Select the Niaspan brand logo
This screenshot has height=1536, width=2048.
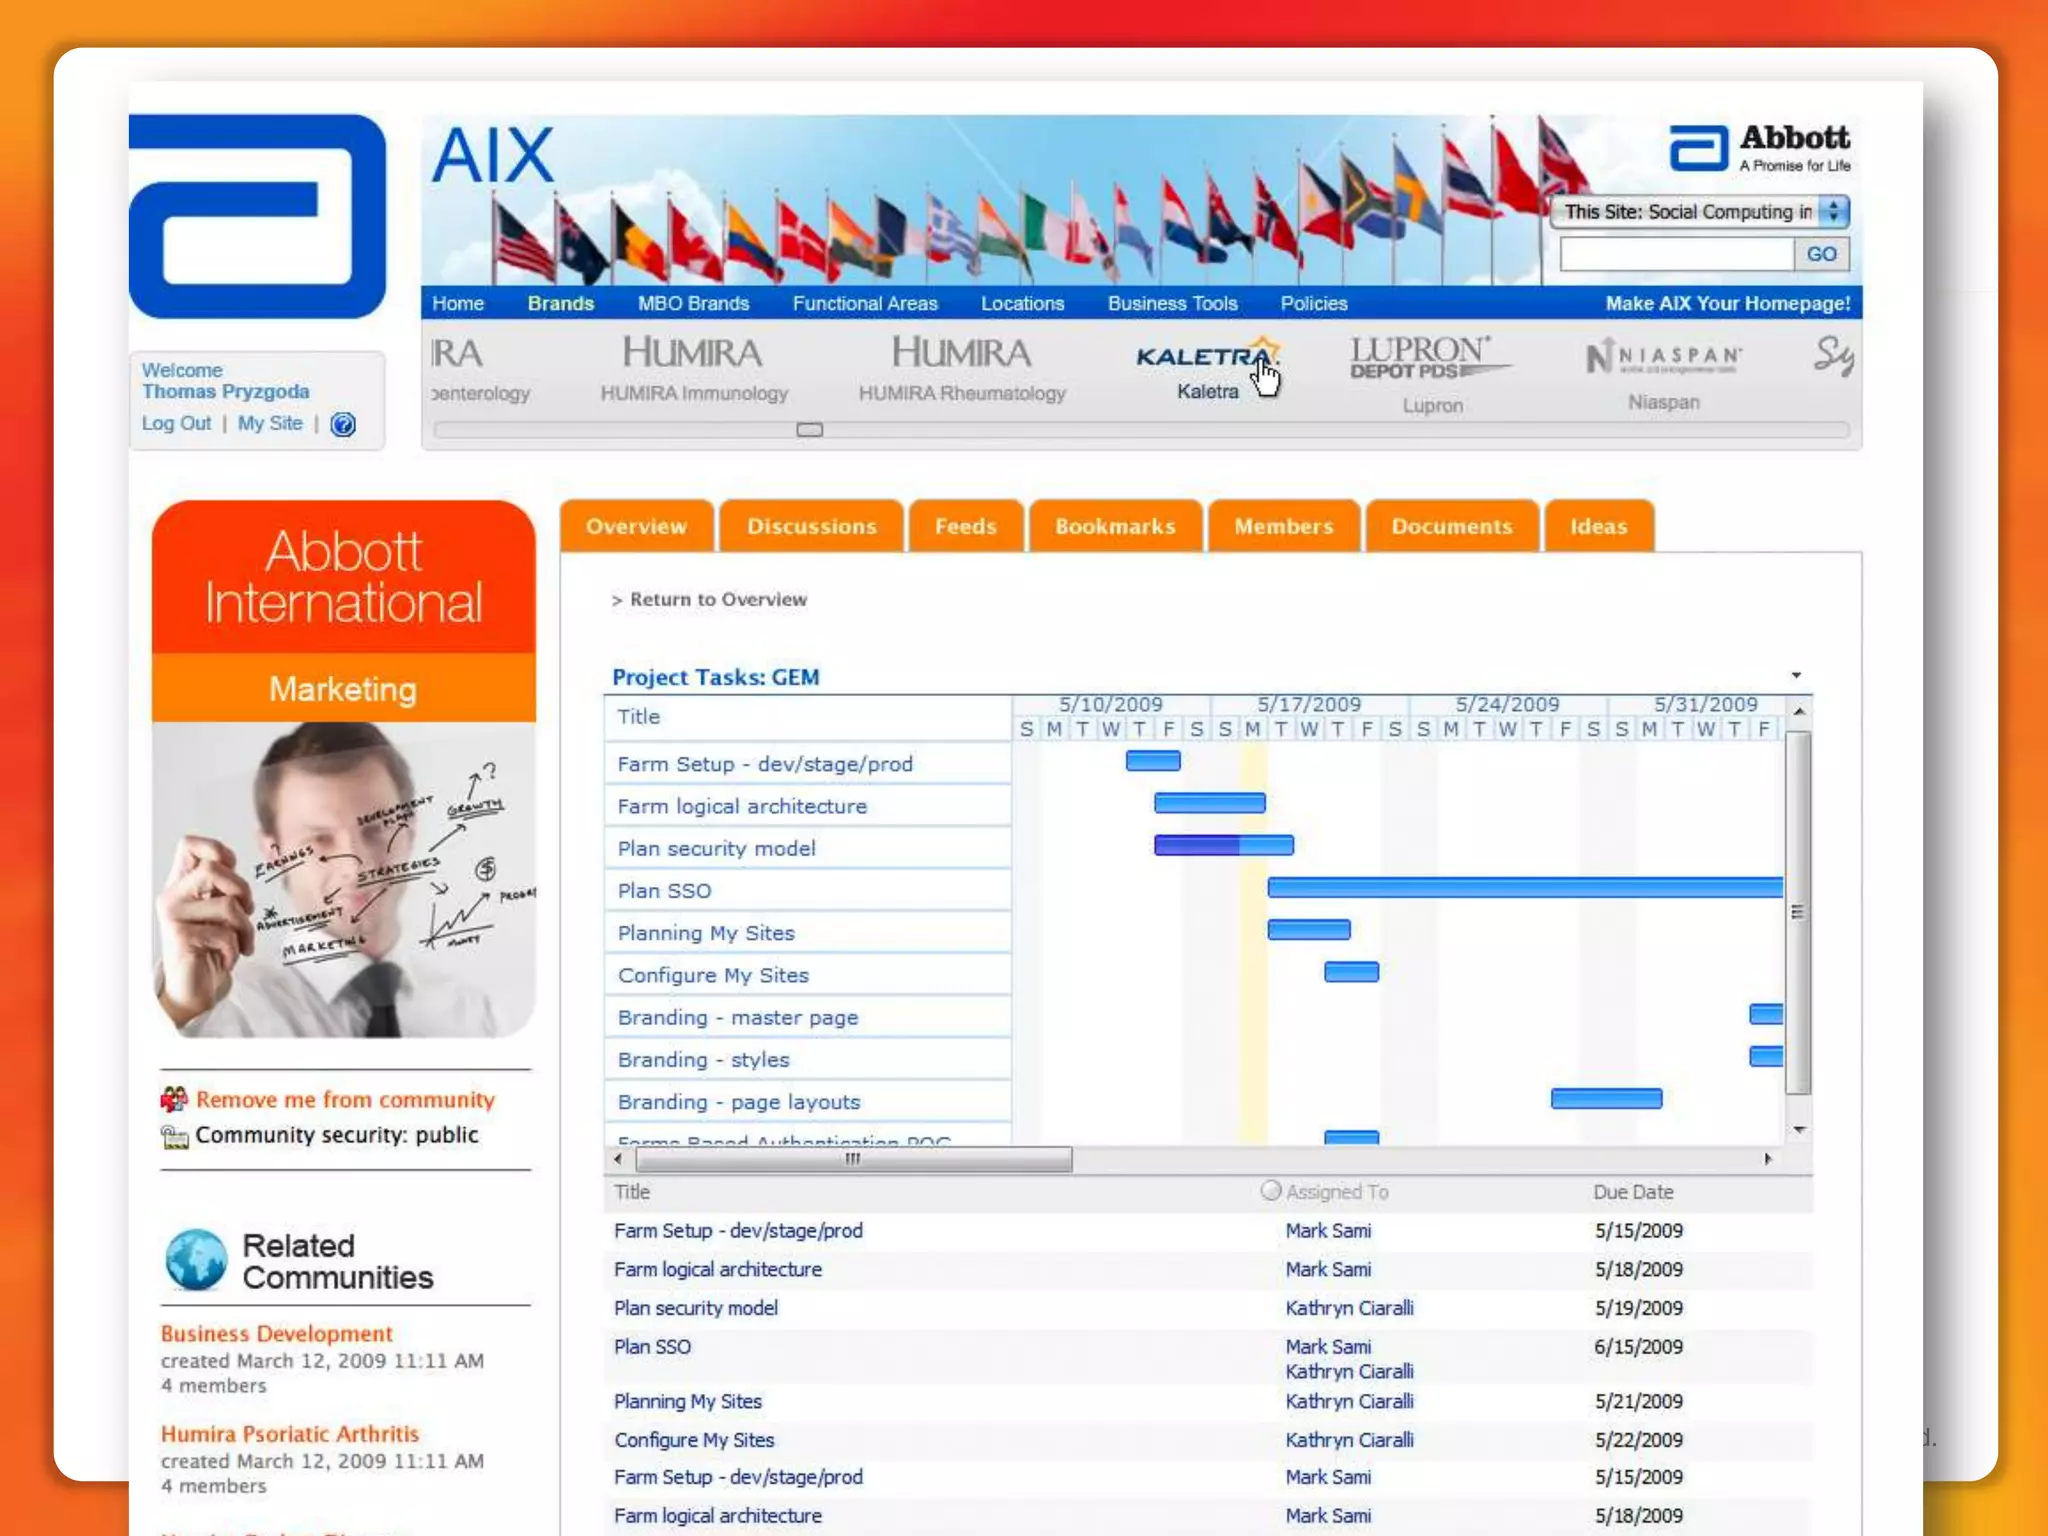[1663, 357]
